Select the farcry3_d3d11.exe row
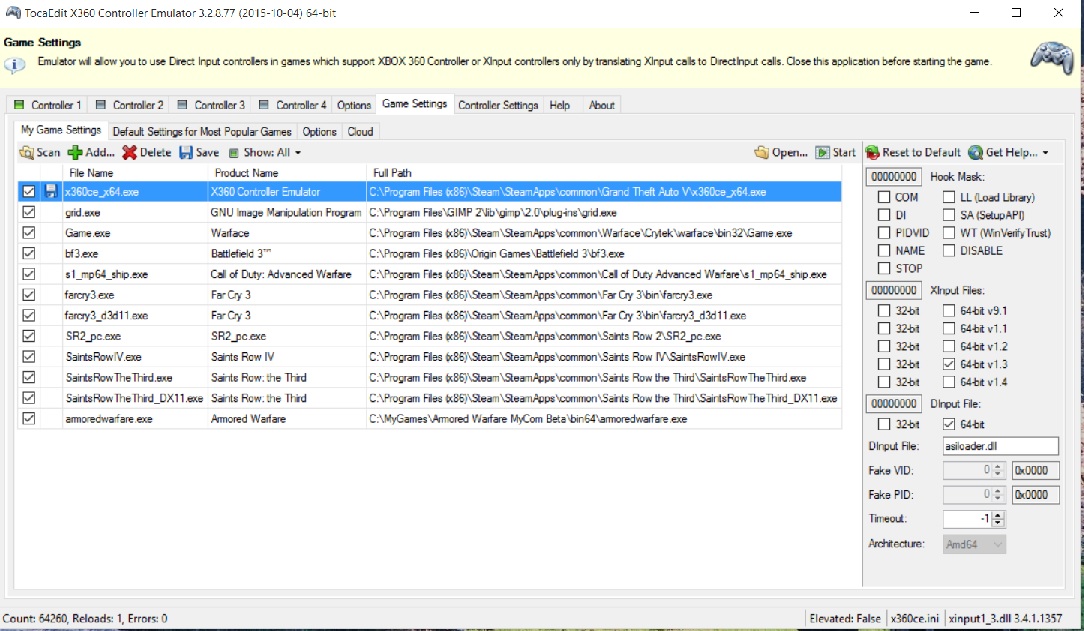1084x631 pixels. pos(429,315)
